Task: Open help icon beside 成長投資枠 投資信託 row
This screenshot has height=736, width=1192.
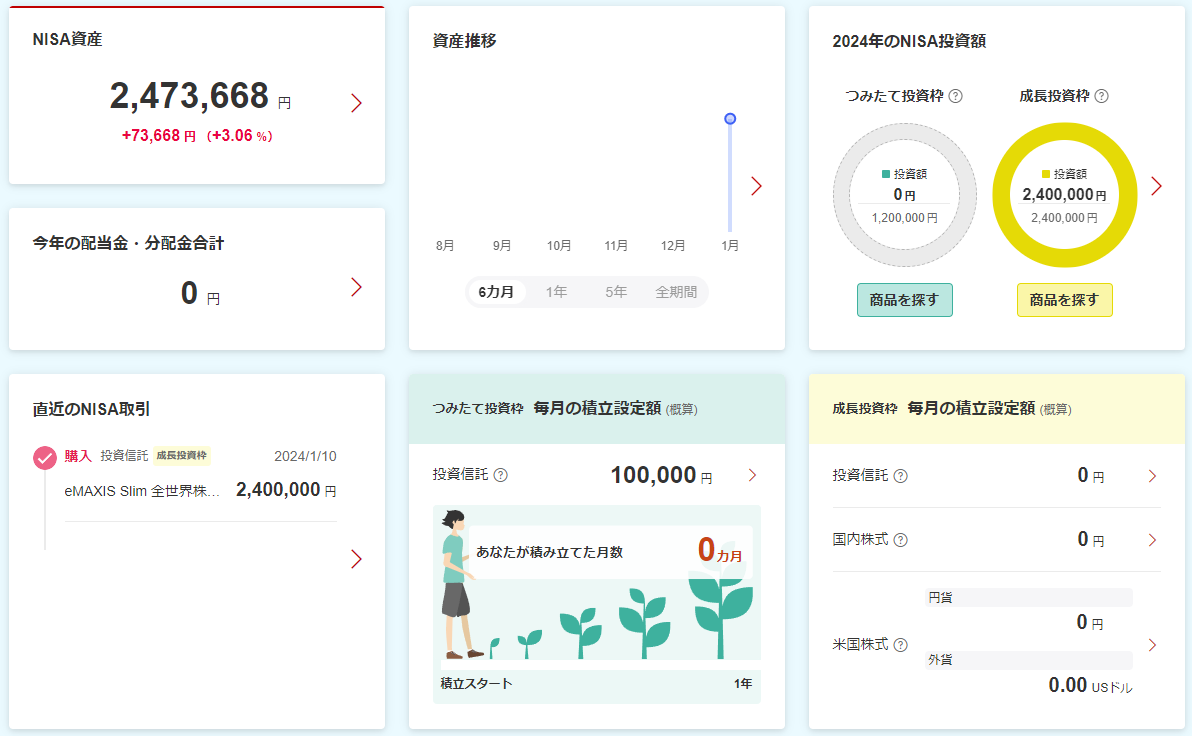Action: (900, 476)
